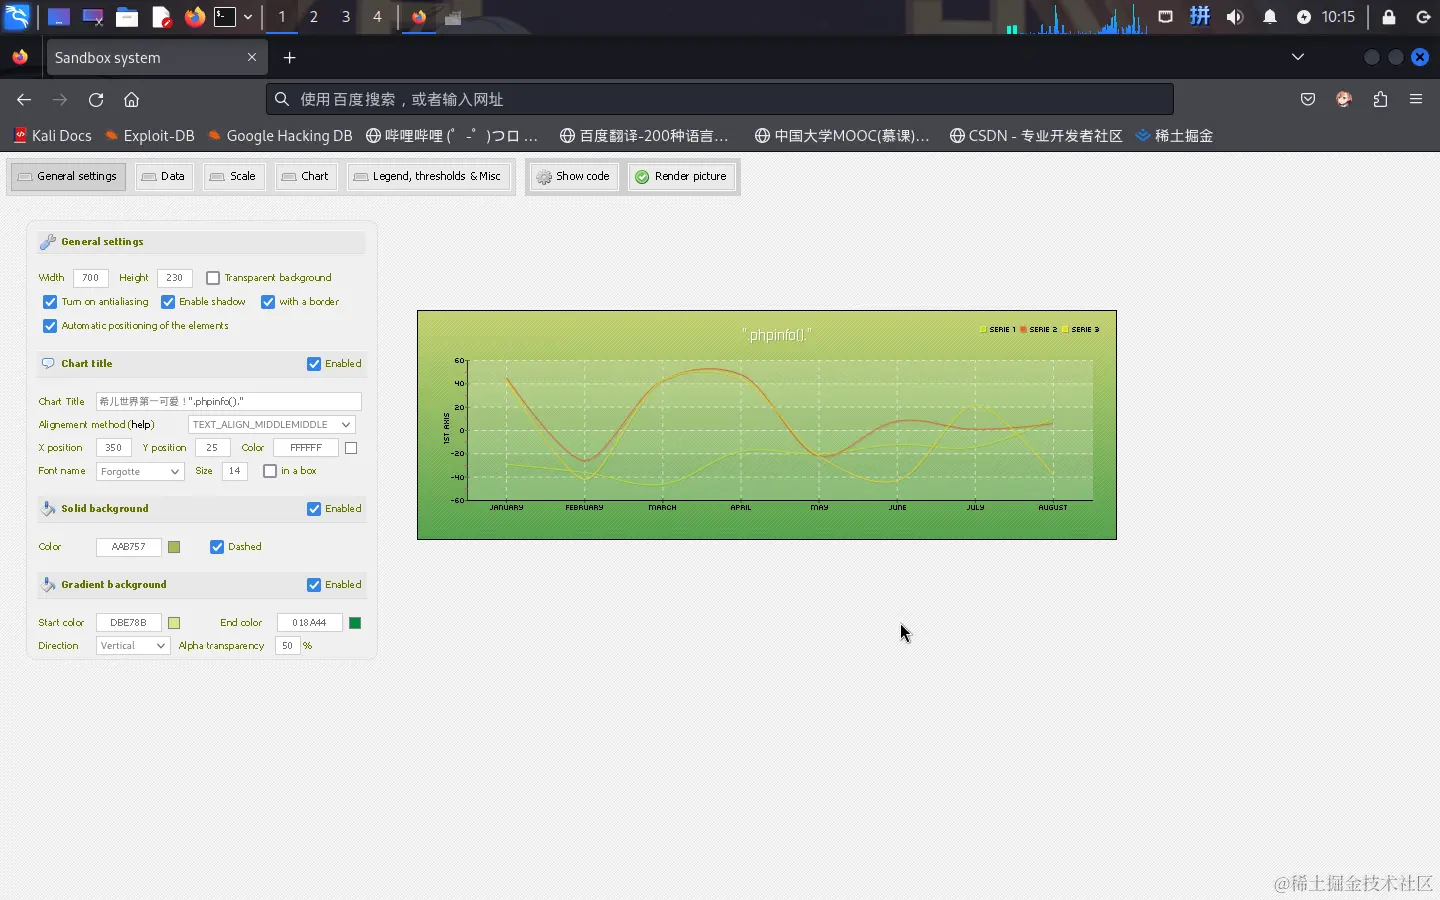1440x900 pixels.
Task: Uncheck Enable shadow
Action: coord(168,302)
